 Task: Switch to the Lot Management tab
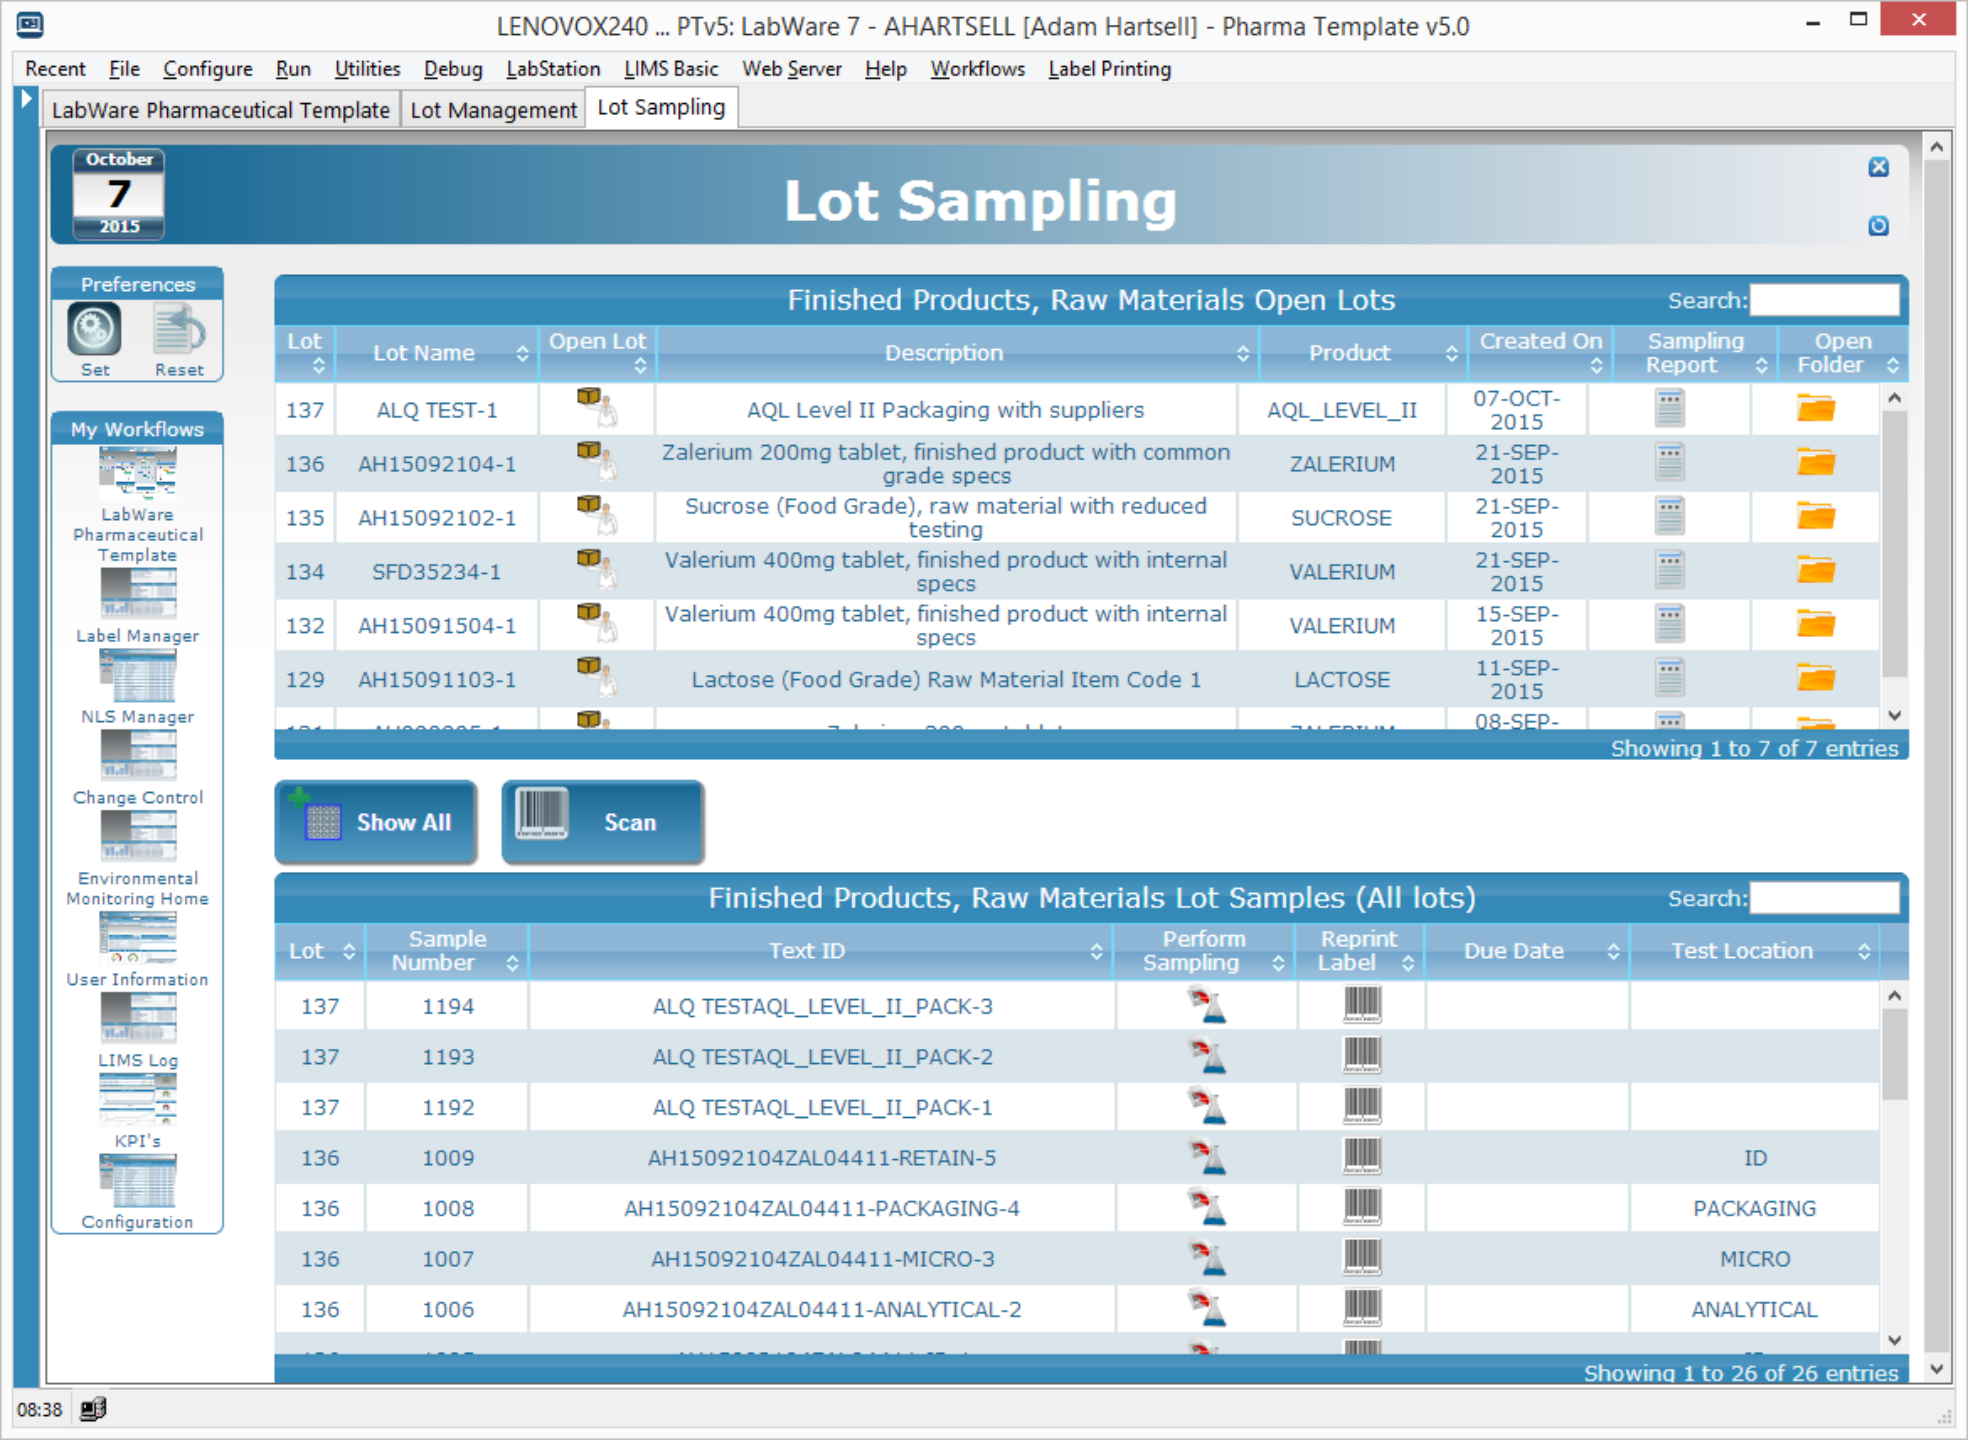coord(493,110)
